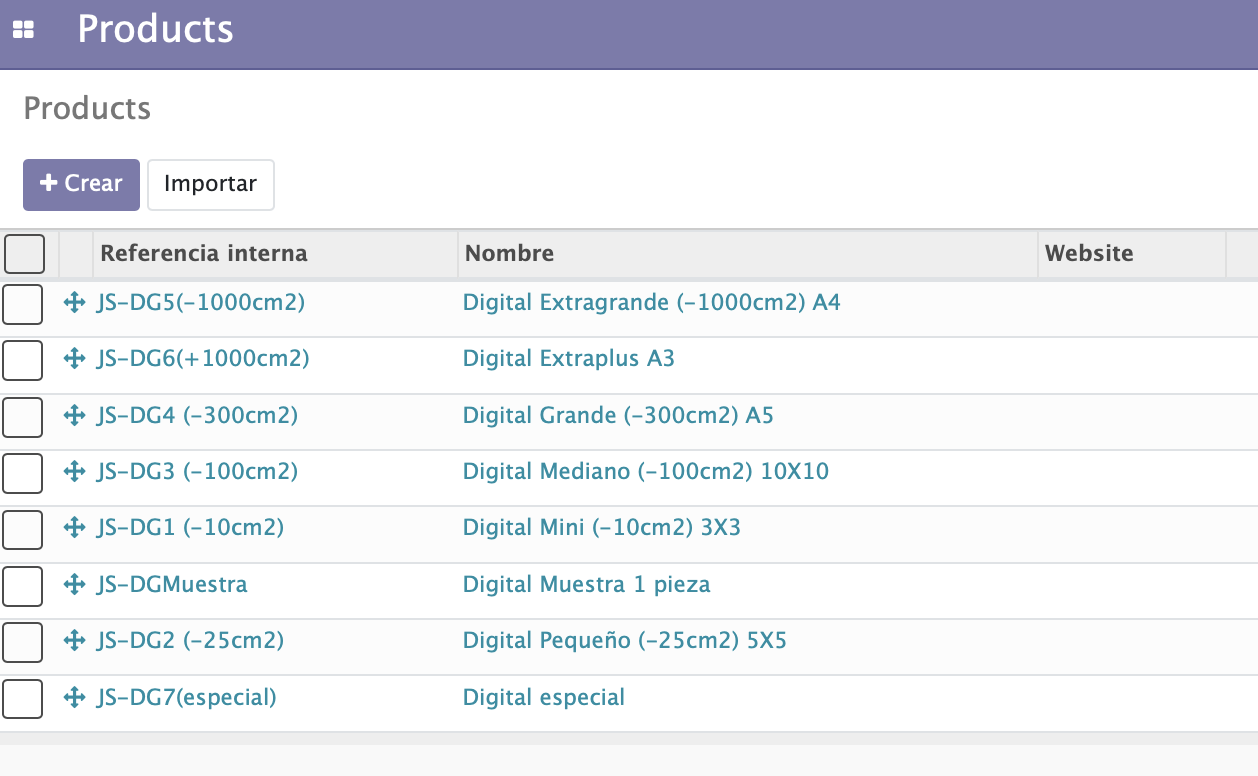
Task: Click drag handle for JS-DG6(+1000cm2) row
Action: [73, 358]
